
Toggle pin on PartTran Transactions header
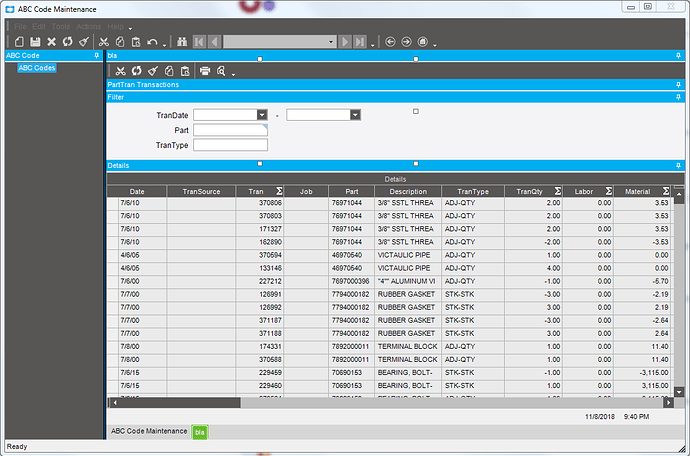pos(679,85)
